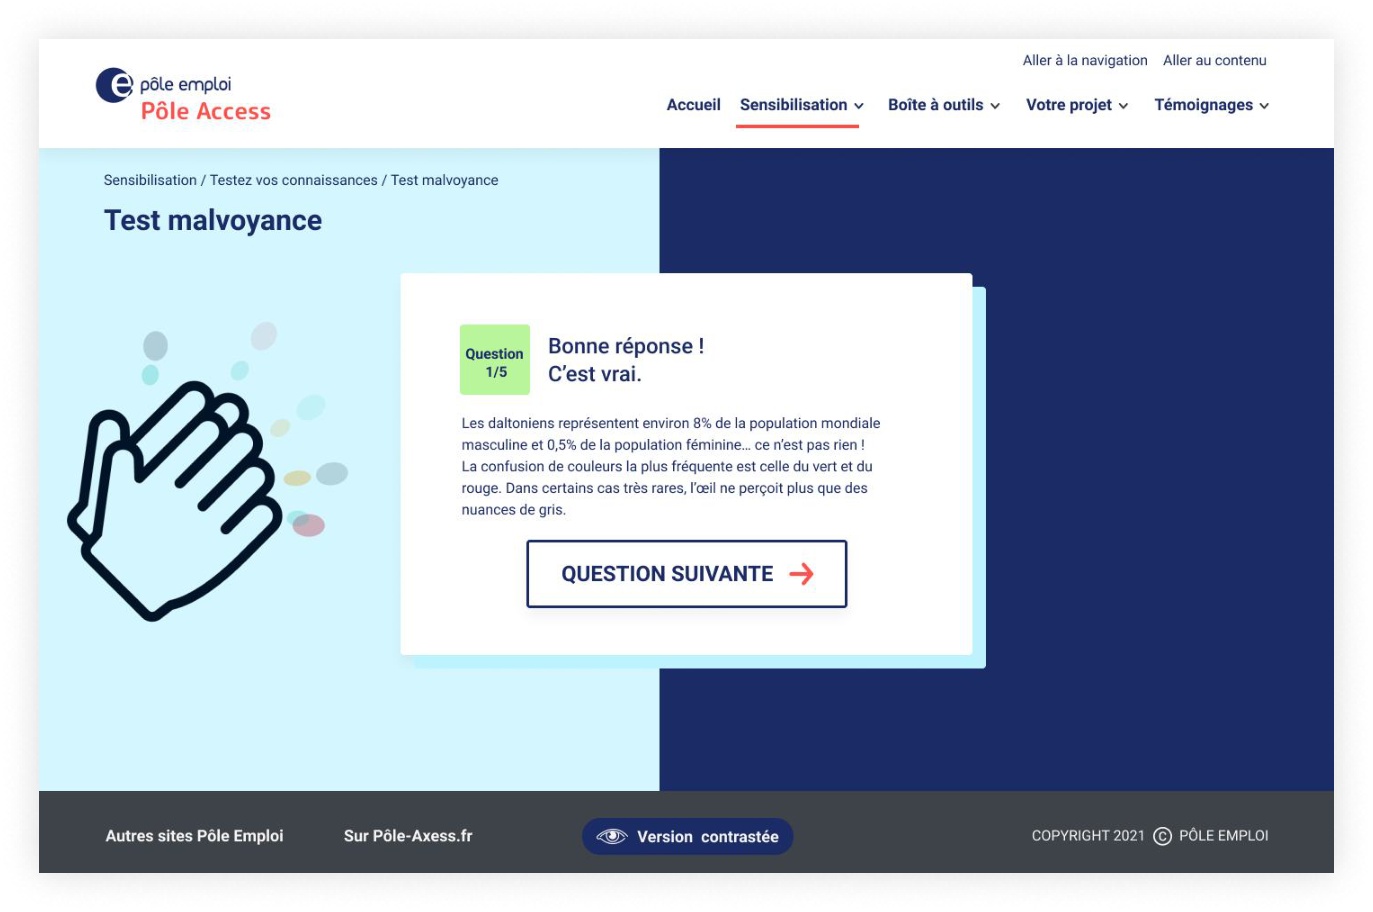Expand the Votre projet chevron
Screen dimensions: 1373x912
[1123, 106]
